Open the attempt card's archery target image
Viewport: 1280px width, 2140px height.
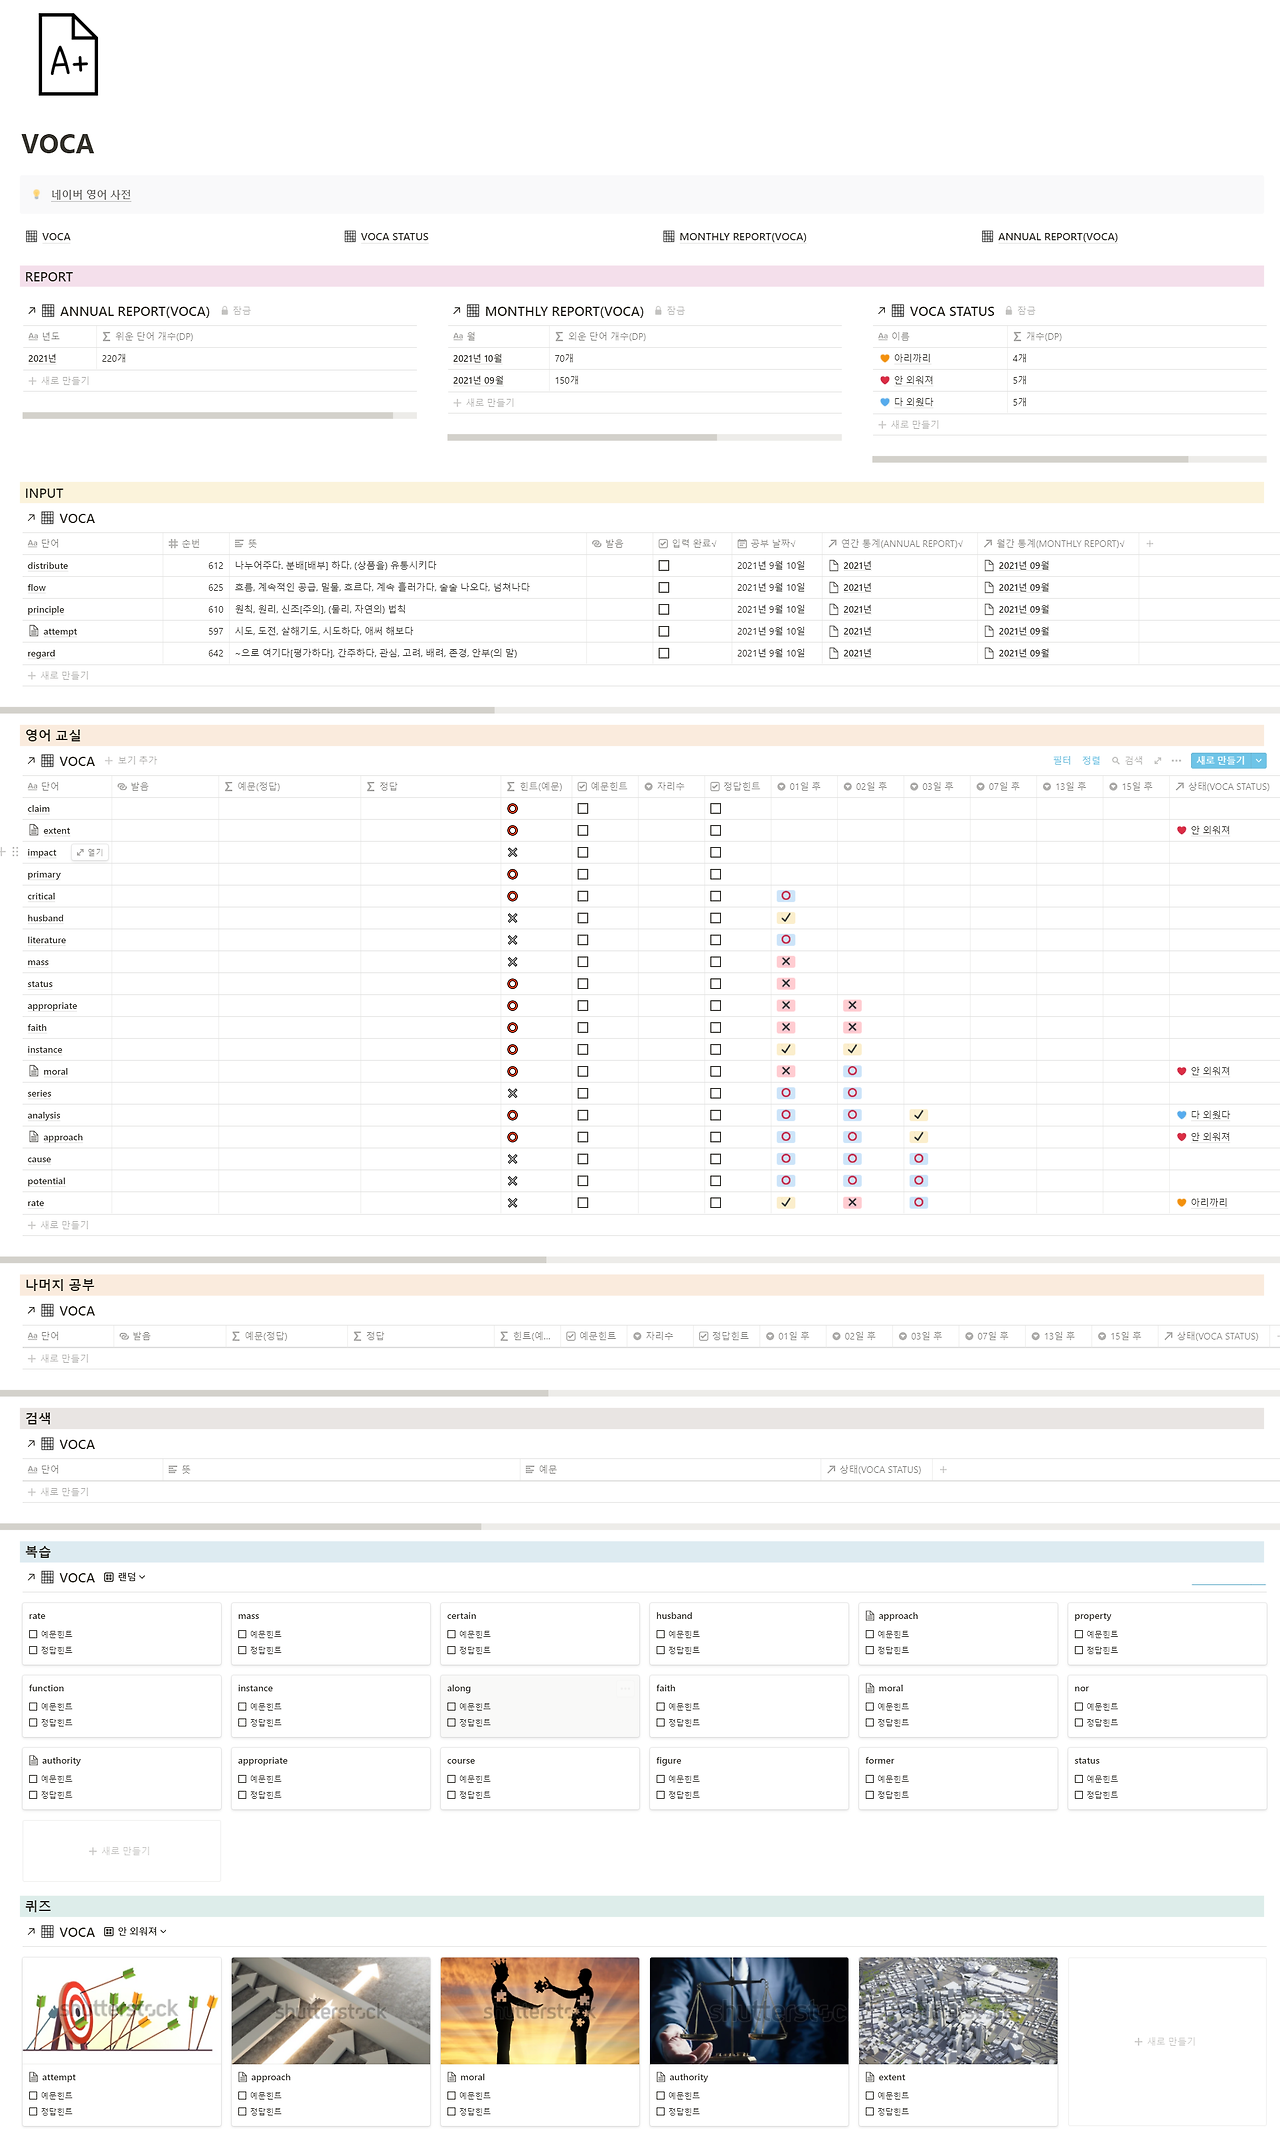pyautogui.click(x=122, y=2011)
